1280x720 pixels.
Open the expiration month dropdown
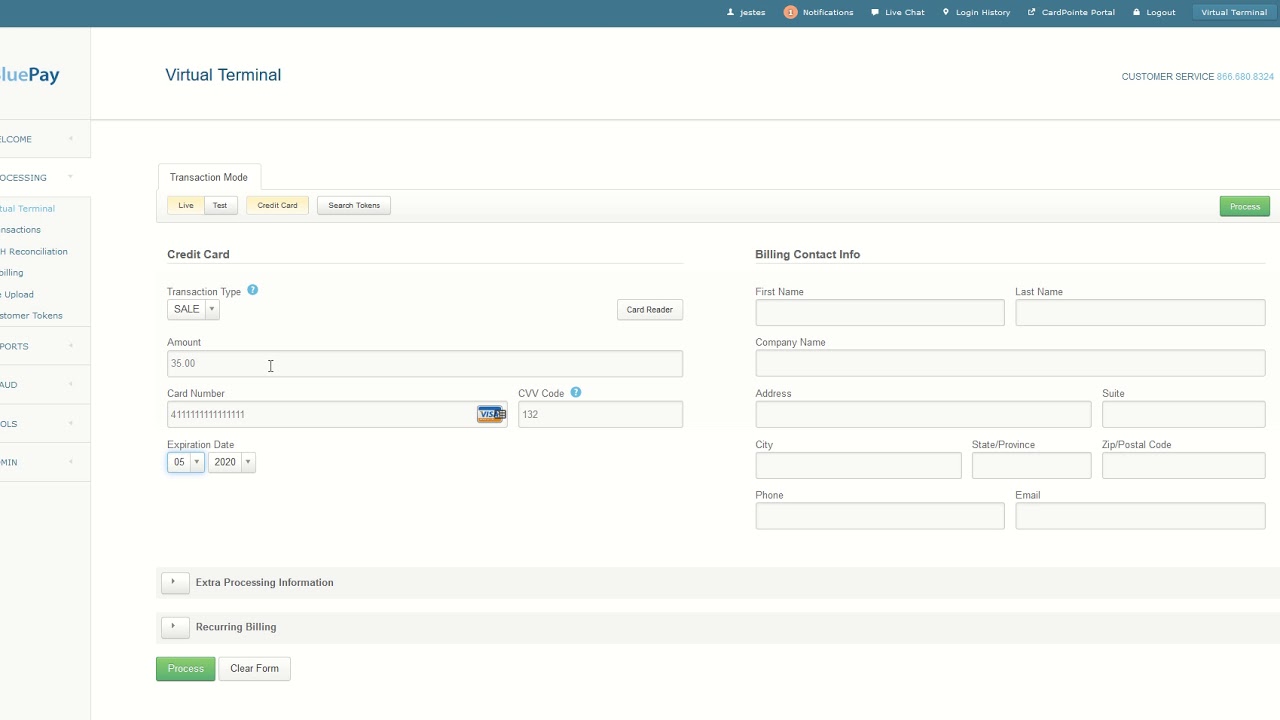click(x=186, y=462)
